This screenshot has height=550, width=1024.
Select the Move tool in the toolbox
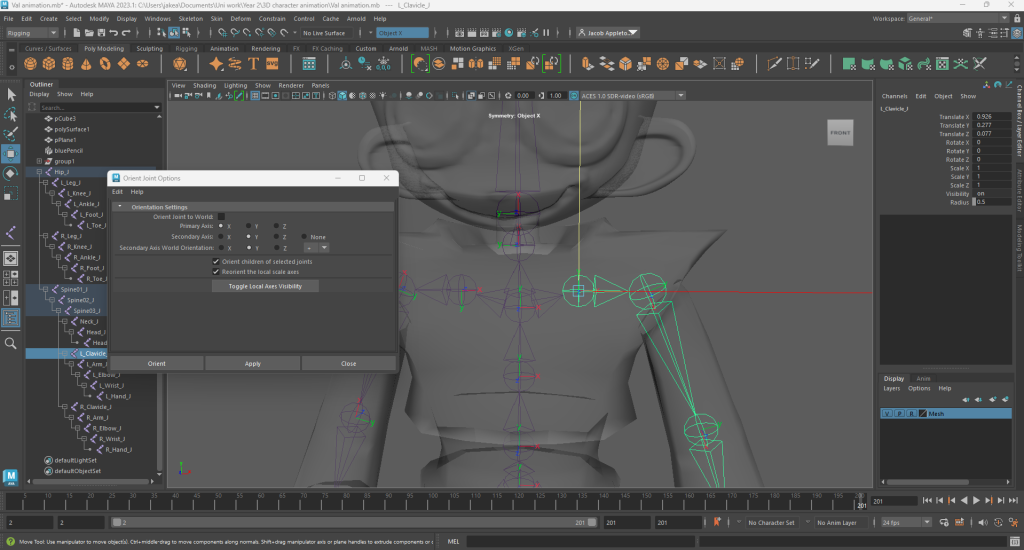click(x=11, y=154)
